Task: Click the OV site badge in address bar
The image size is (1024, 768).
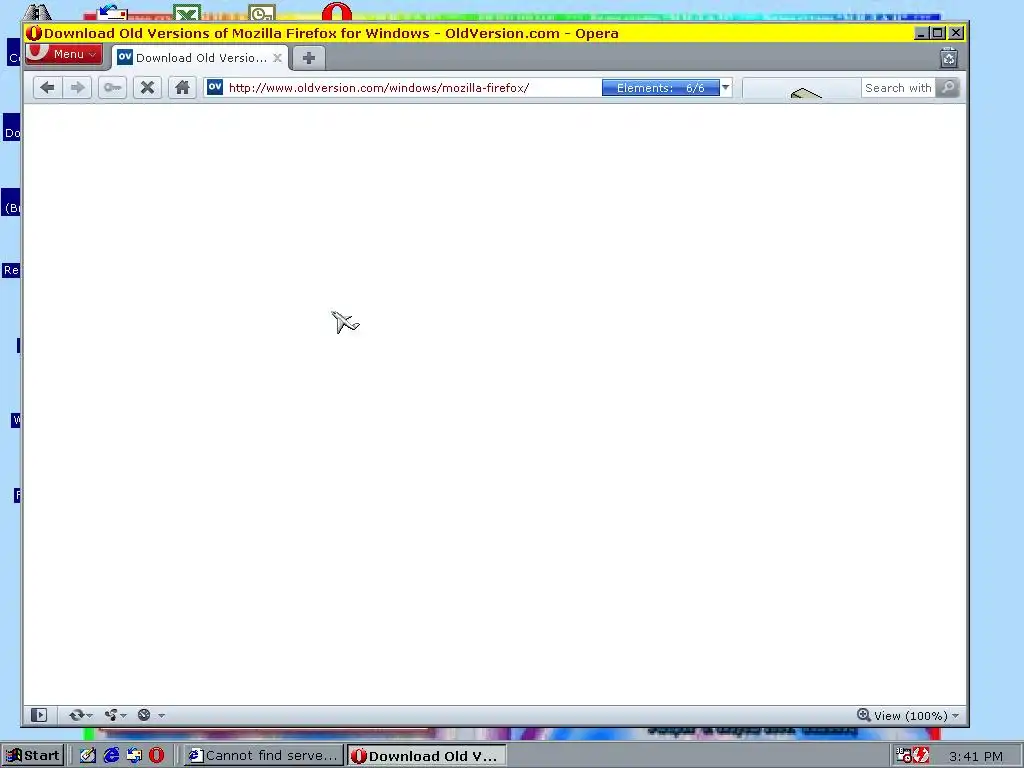Action: point(215,88)
